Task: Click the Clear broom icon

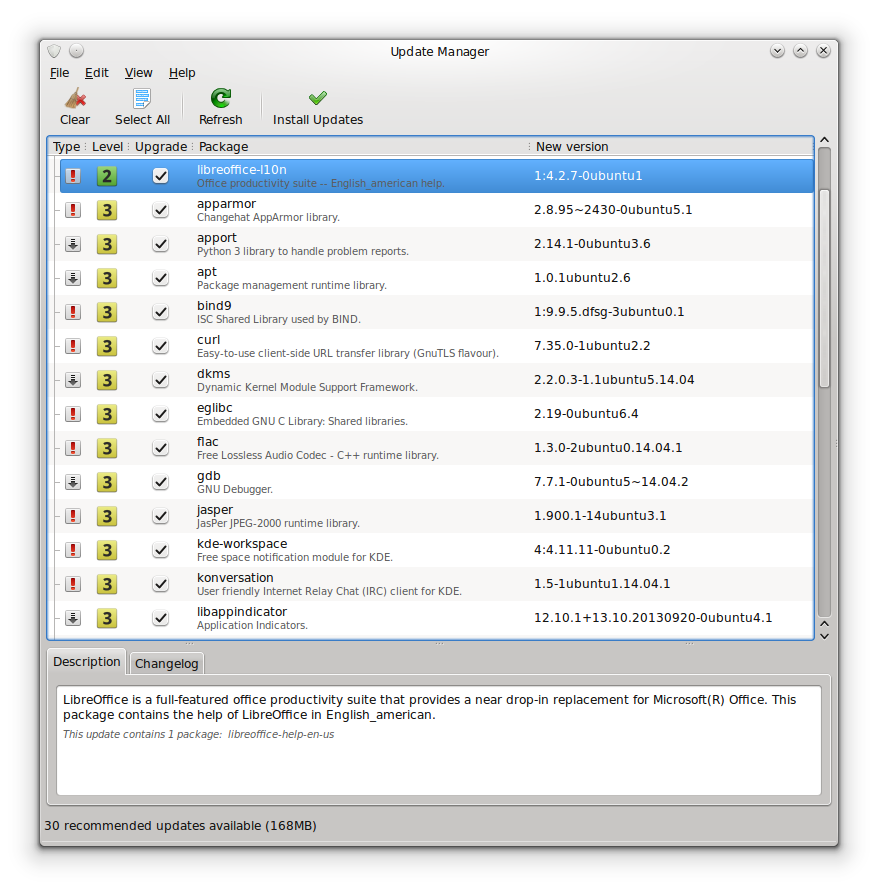Action: [75, 99]
